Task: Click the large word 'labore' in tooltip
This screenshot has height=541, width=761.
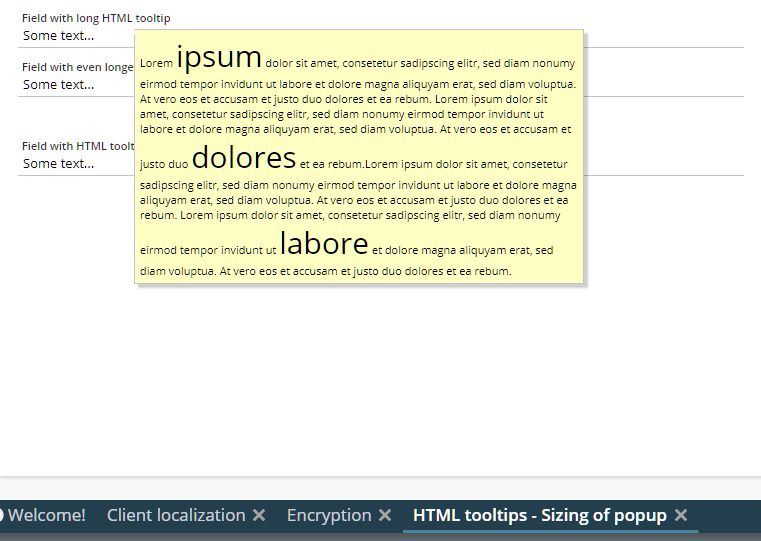Action: pos(324,243)
